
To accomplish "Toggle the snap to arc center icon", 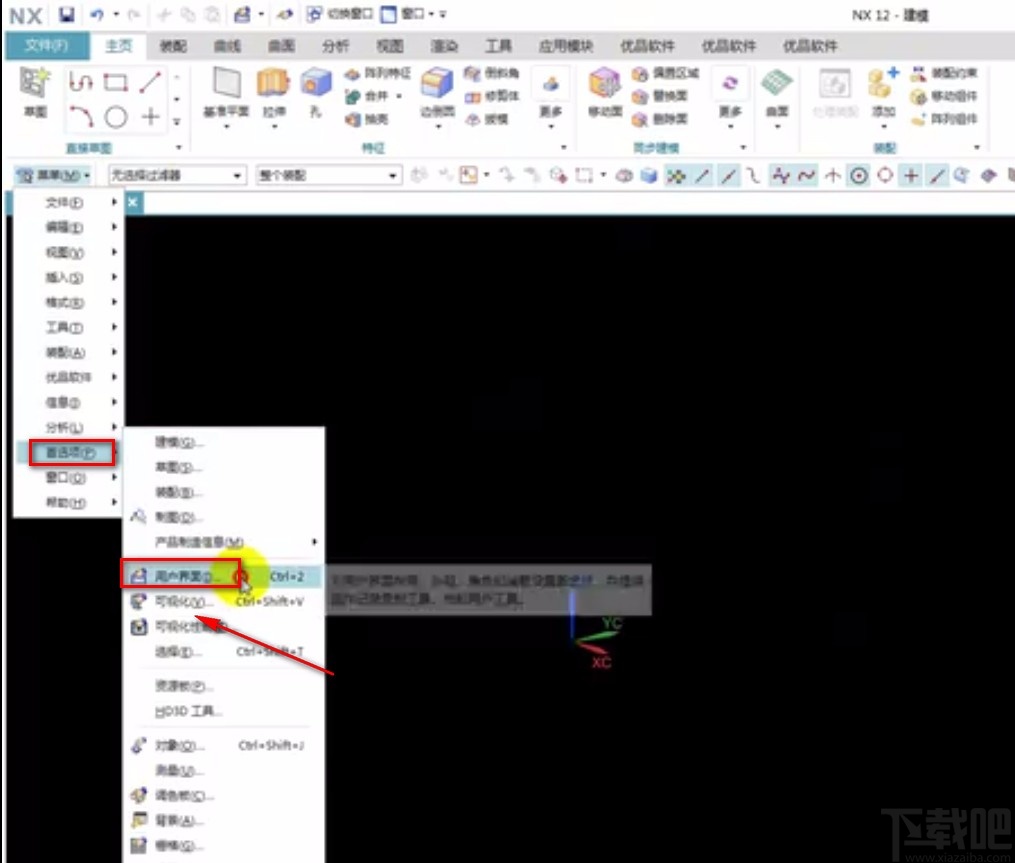I will [859, 175].
